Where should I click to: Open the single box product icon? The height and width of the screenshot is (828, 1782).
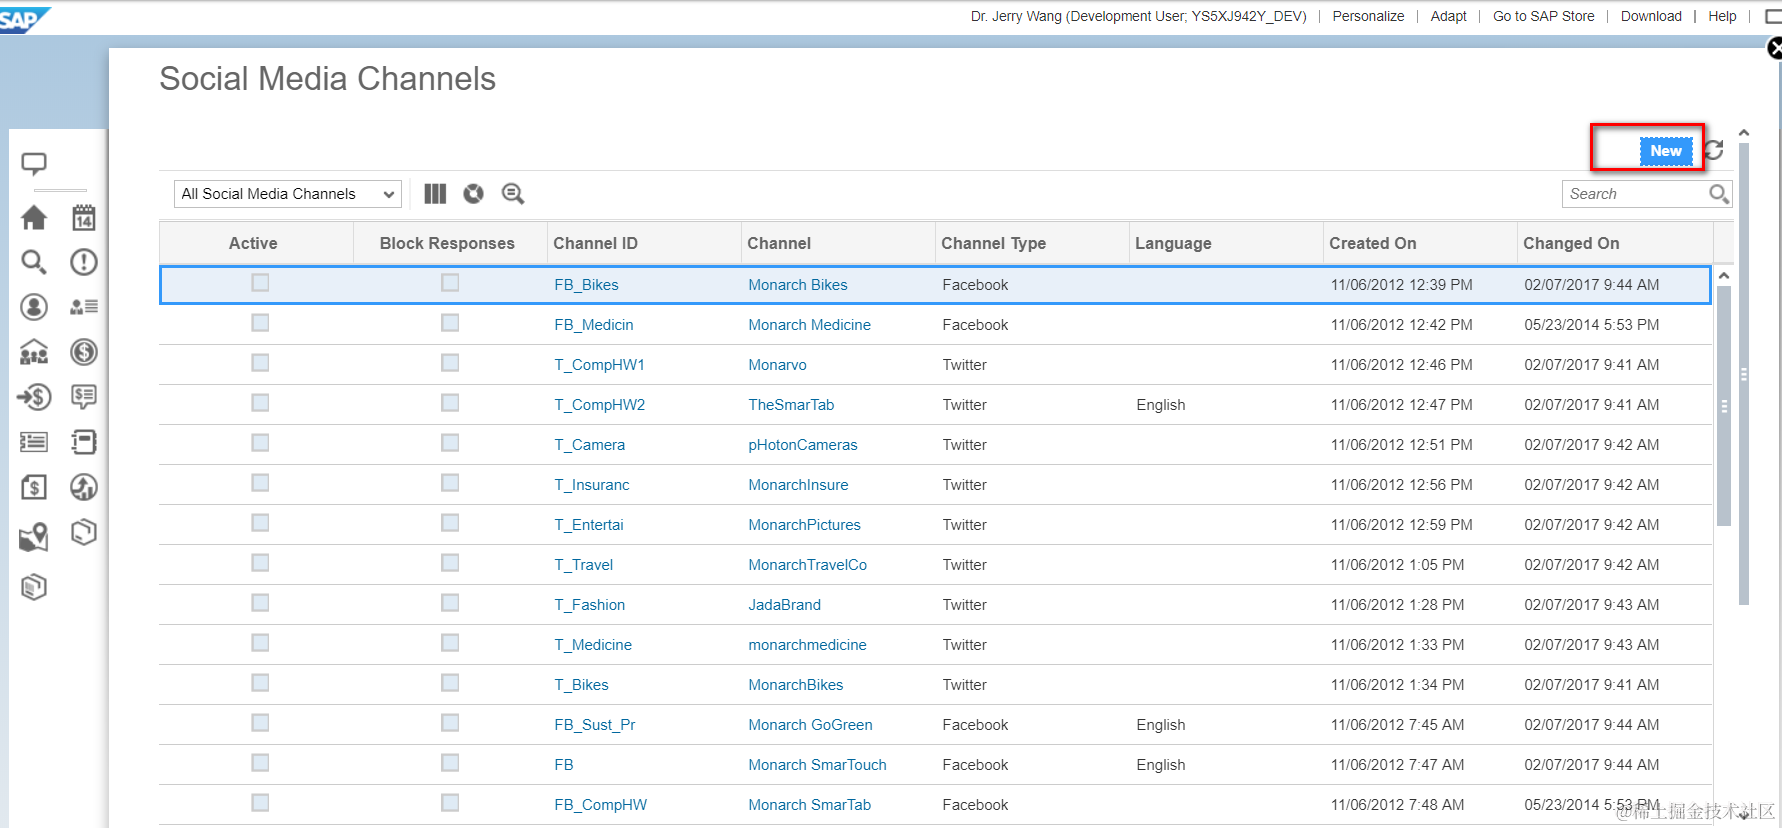pos(84,532)
